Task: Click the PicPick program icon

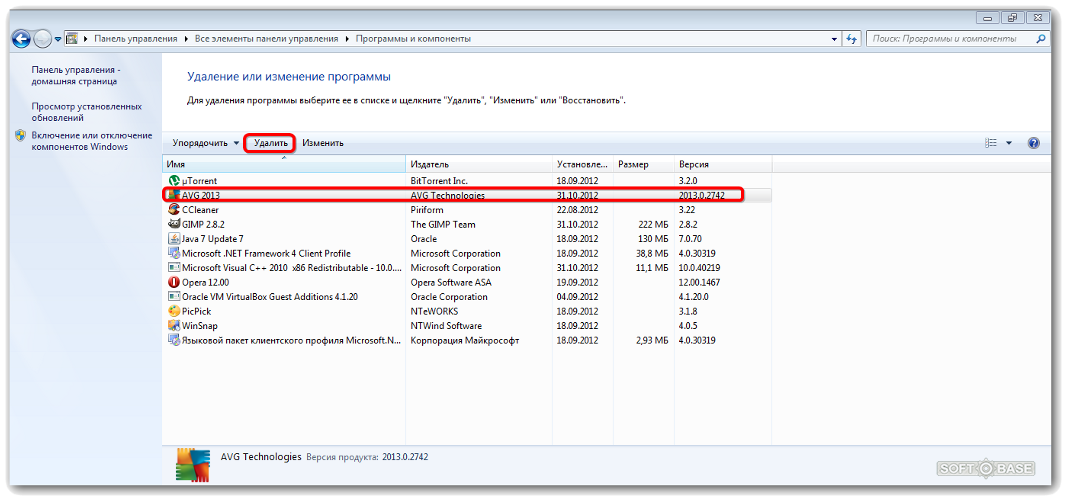Action: pyautogui.click(x=174, y=311)
